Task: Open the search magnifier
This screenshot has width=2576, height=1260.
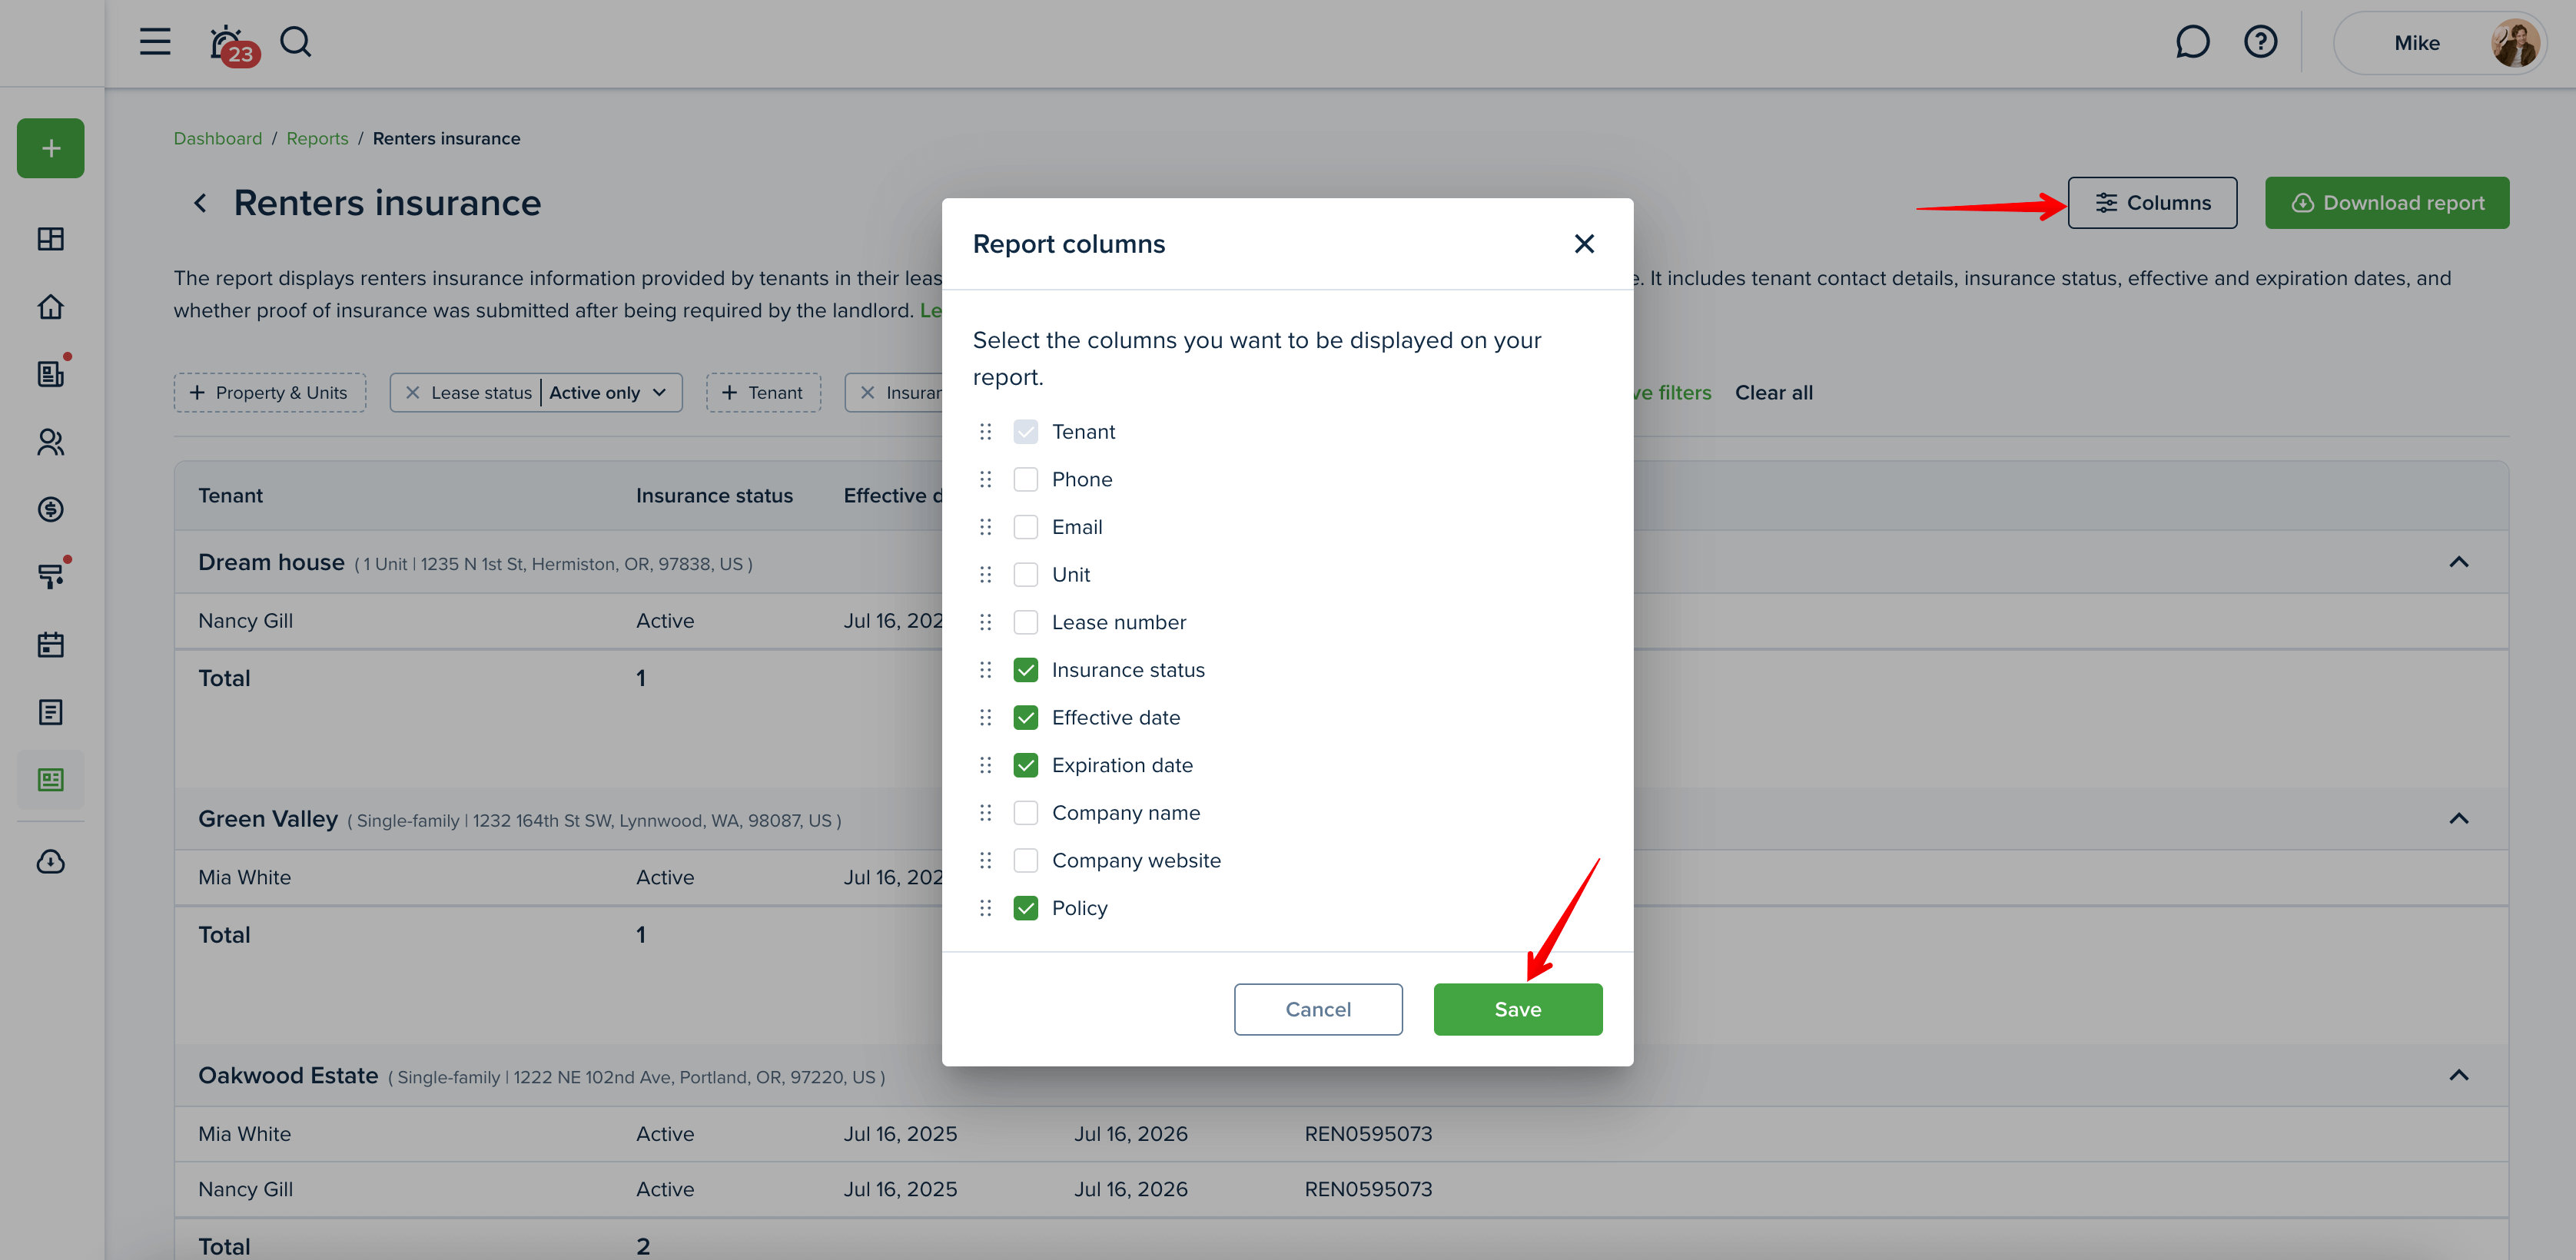Action: point(296,42)
